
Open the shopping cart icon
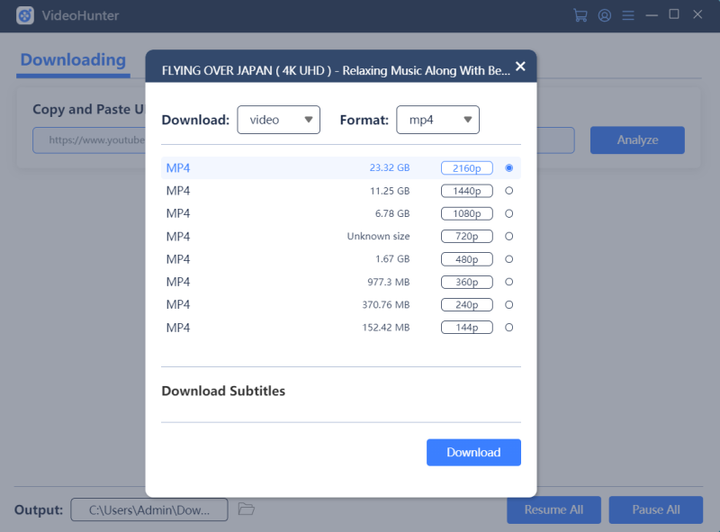pyautogui.click(x=580, y=15)
